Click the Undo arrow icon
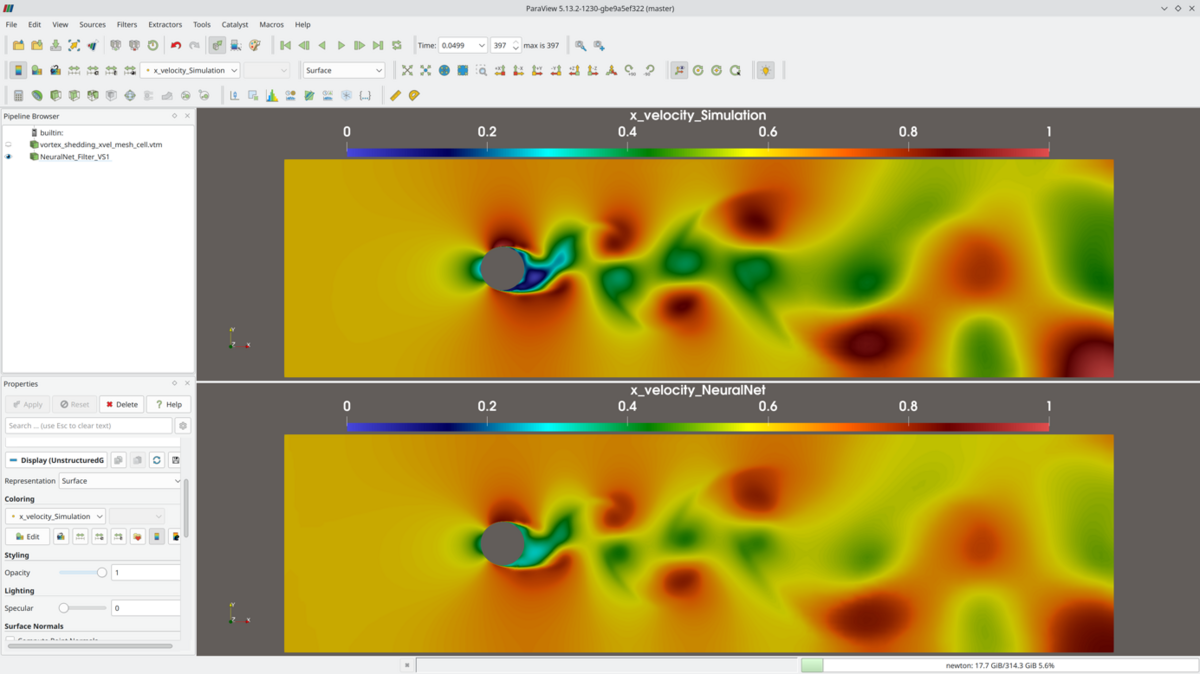The width and height of the screenshot is (1200, 674). click(176, 45)
